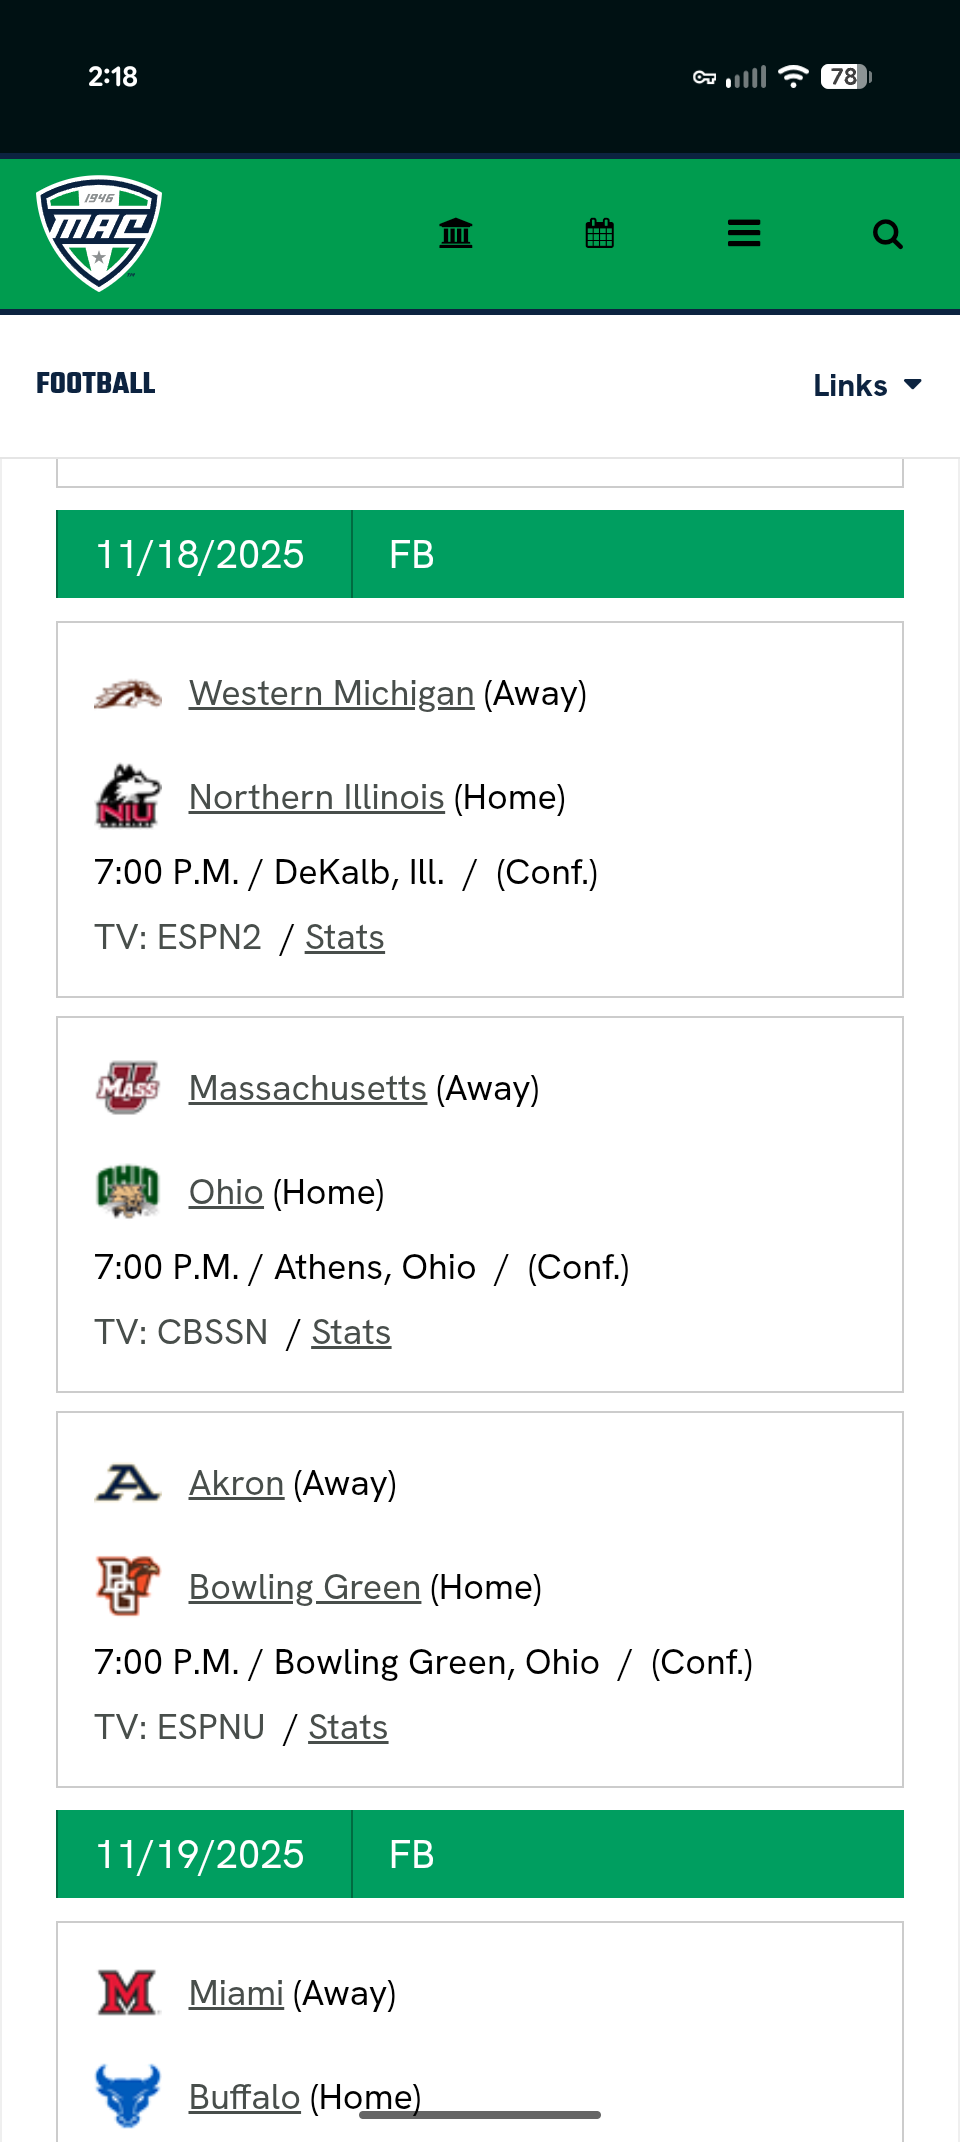This screenshot has width=960, height=2142.
Task: Tap the Wi-Fi status bar icon
Action: [x=793, y=77]
